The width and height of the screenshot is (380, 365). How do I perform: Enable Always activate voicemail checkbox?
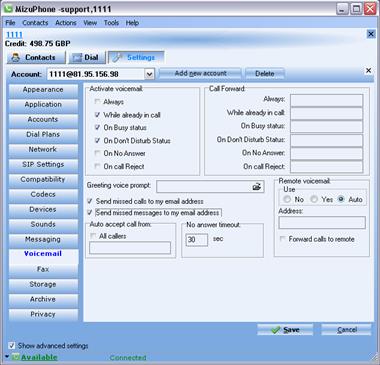[x=97, y=101]
